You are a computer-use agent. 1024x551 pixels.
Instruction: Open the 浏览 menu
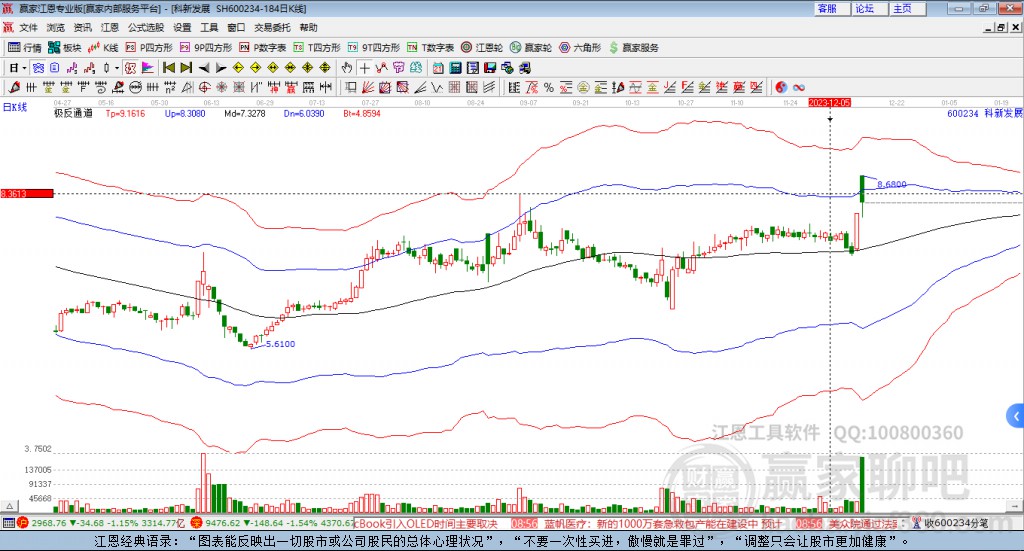56,27
